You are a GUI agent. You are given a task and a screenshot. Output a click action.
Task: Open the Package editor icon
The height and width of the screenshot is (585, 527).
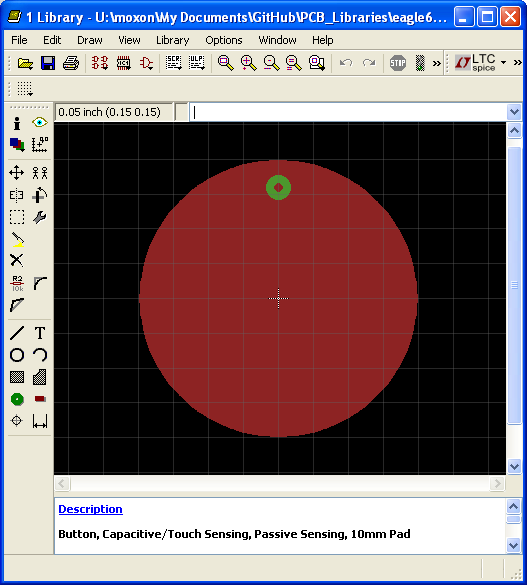click(123, 63)
